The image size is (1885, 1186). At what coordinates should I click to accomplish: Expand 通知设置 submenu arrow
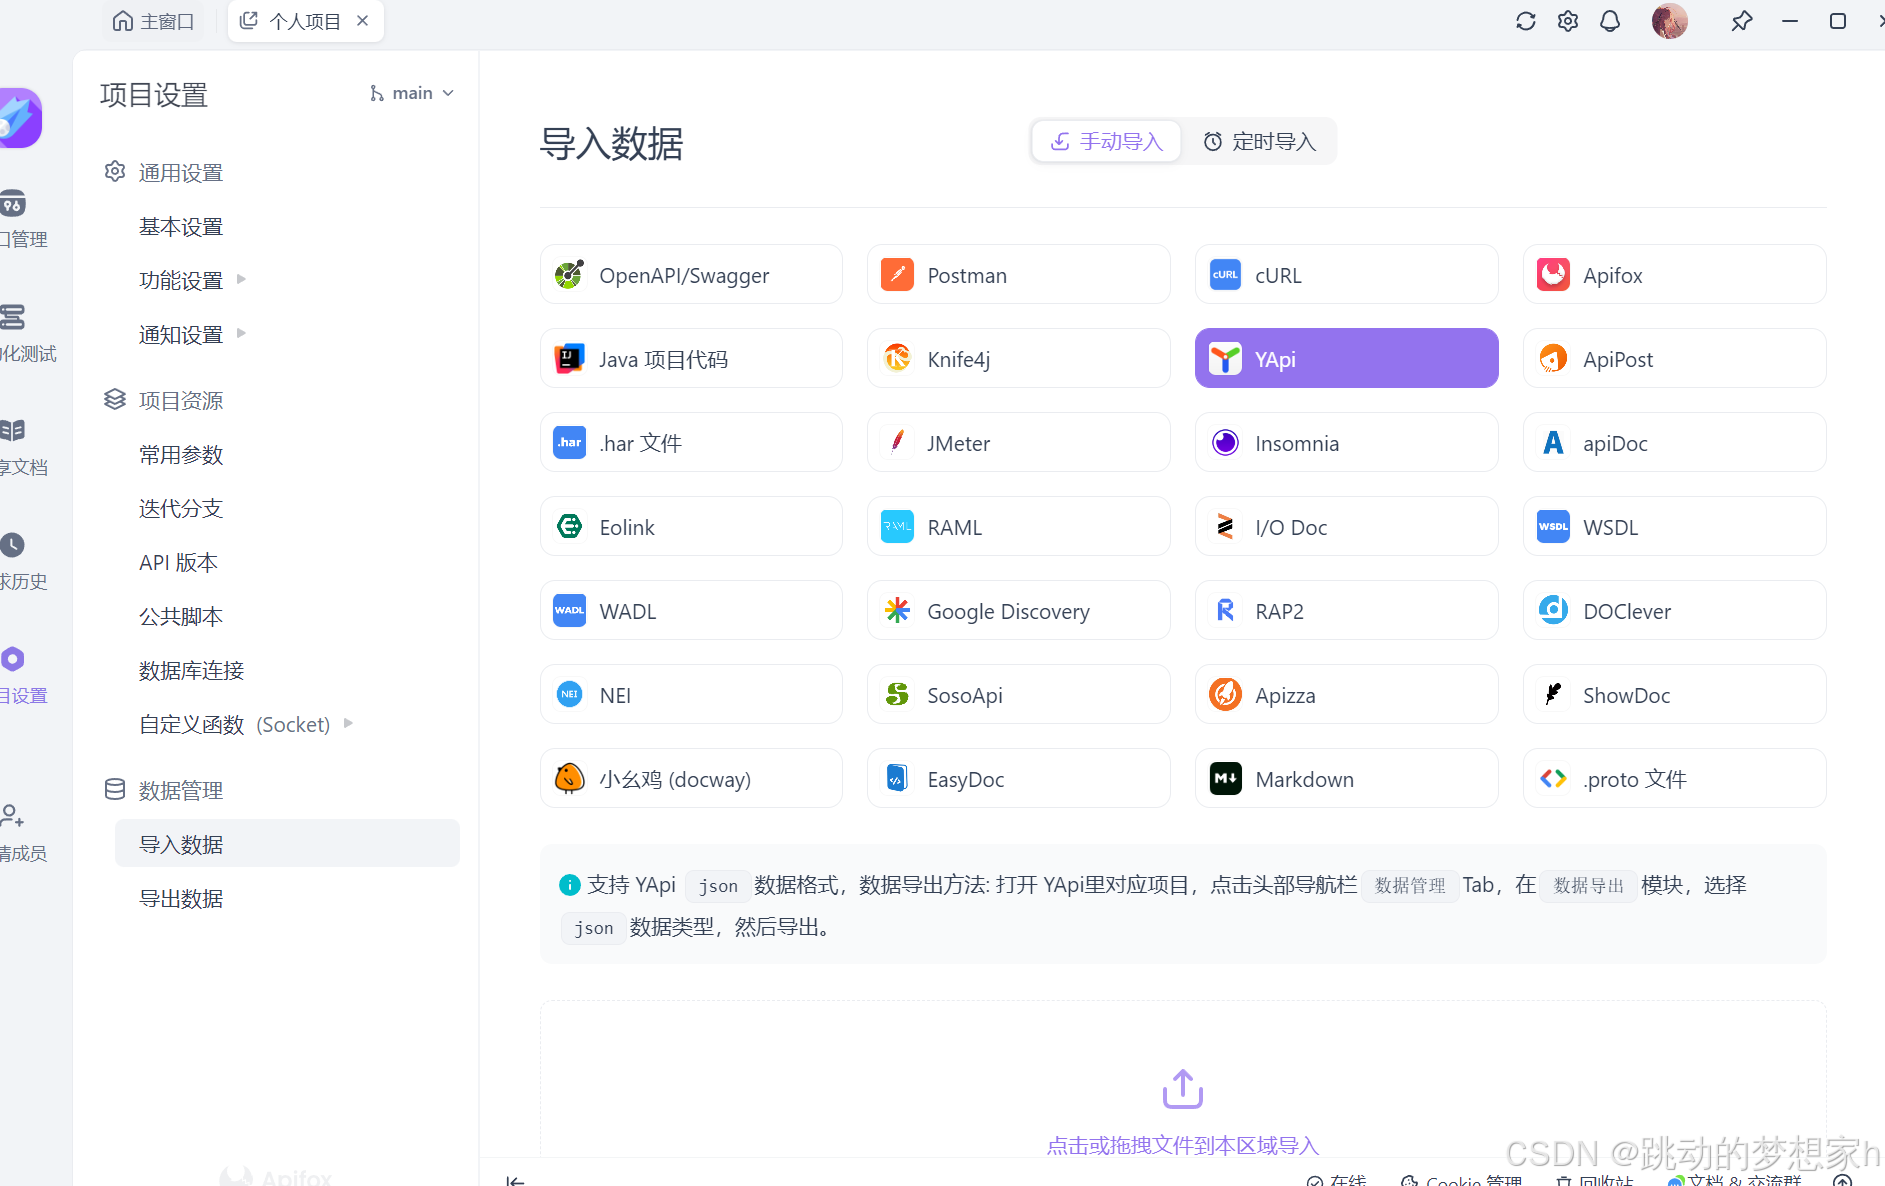[241, 334]
